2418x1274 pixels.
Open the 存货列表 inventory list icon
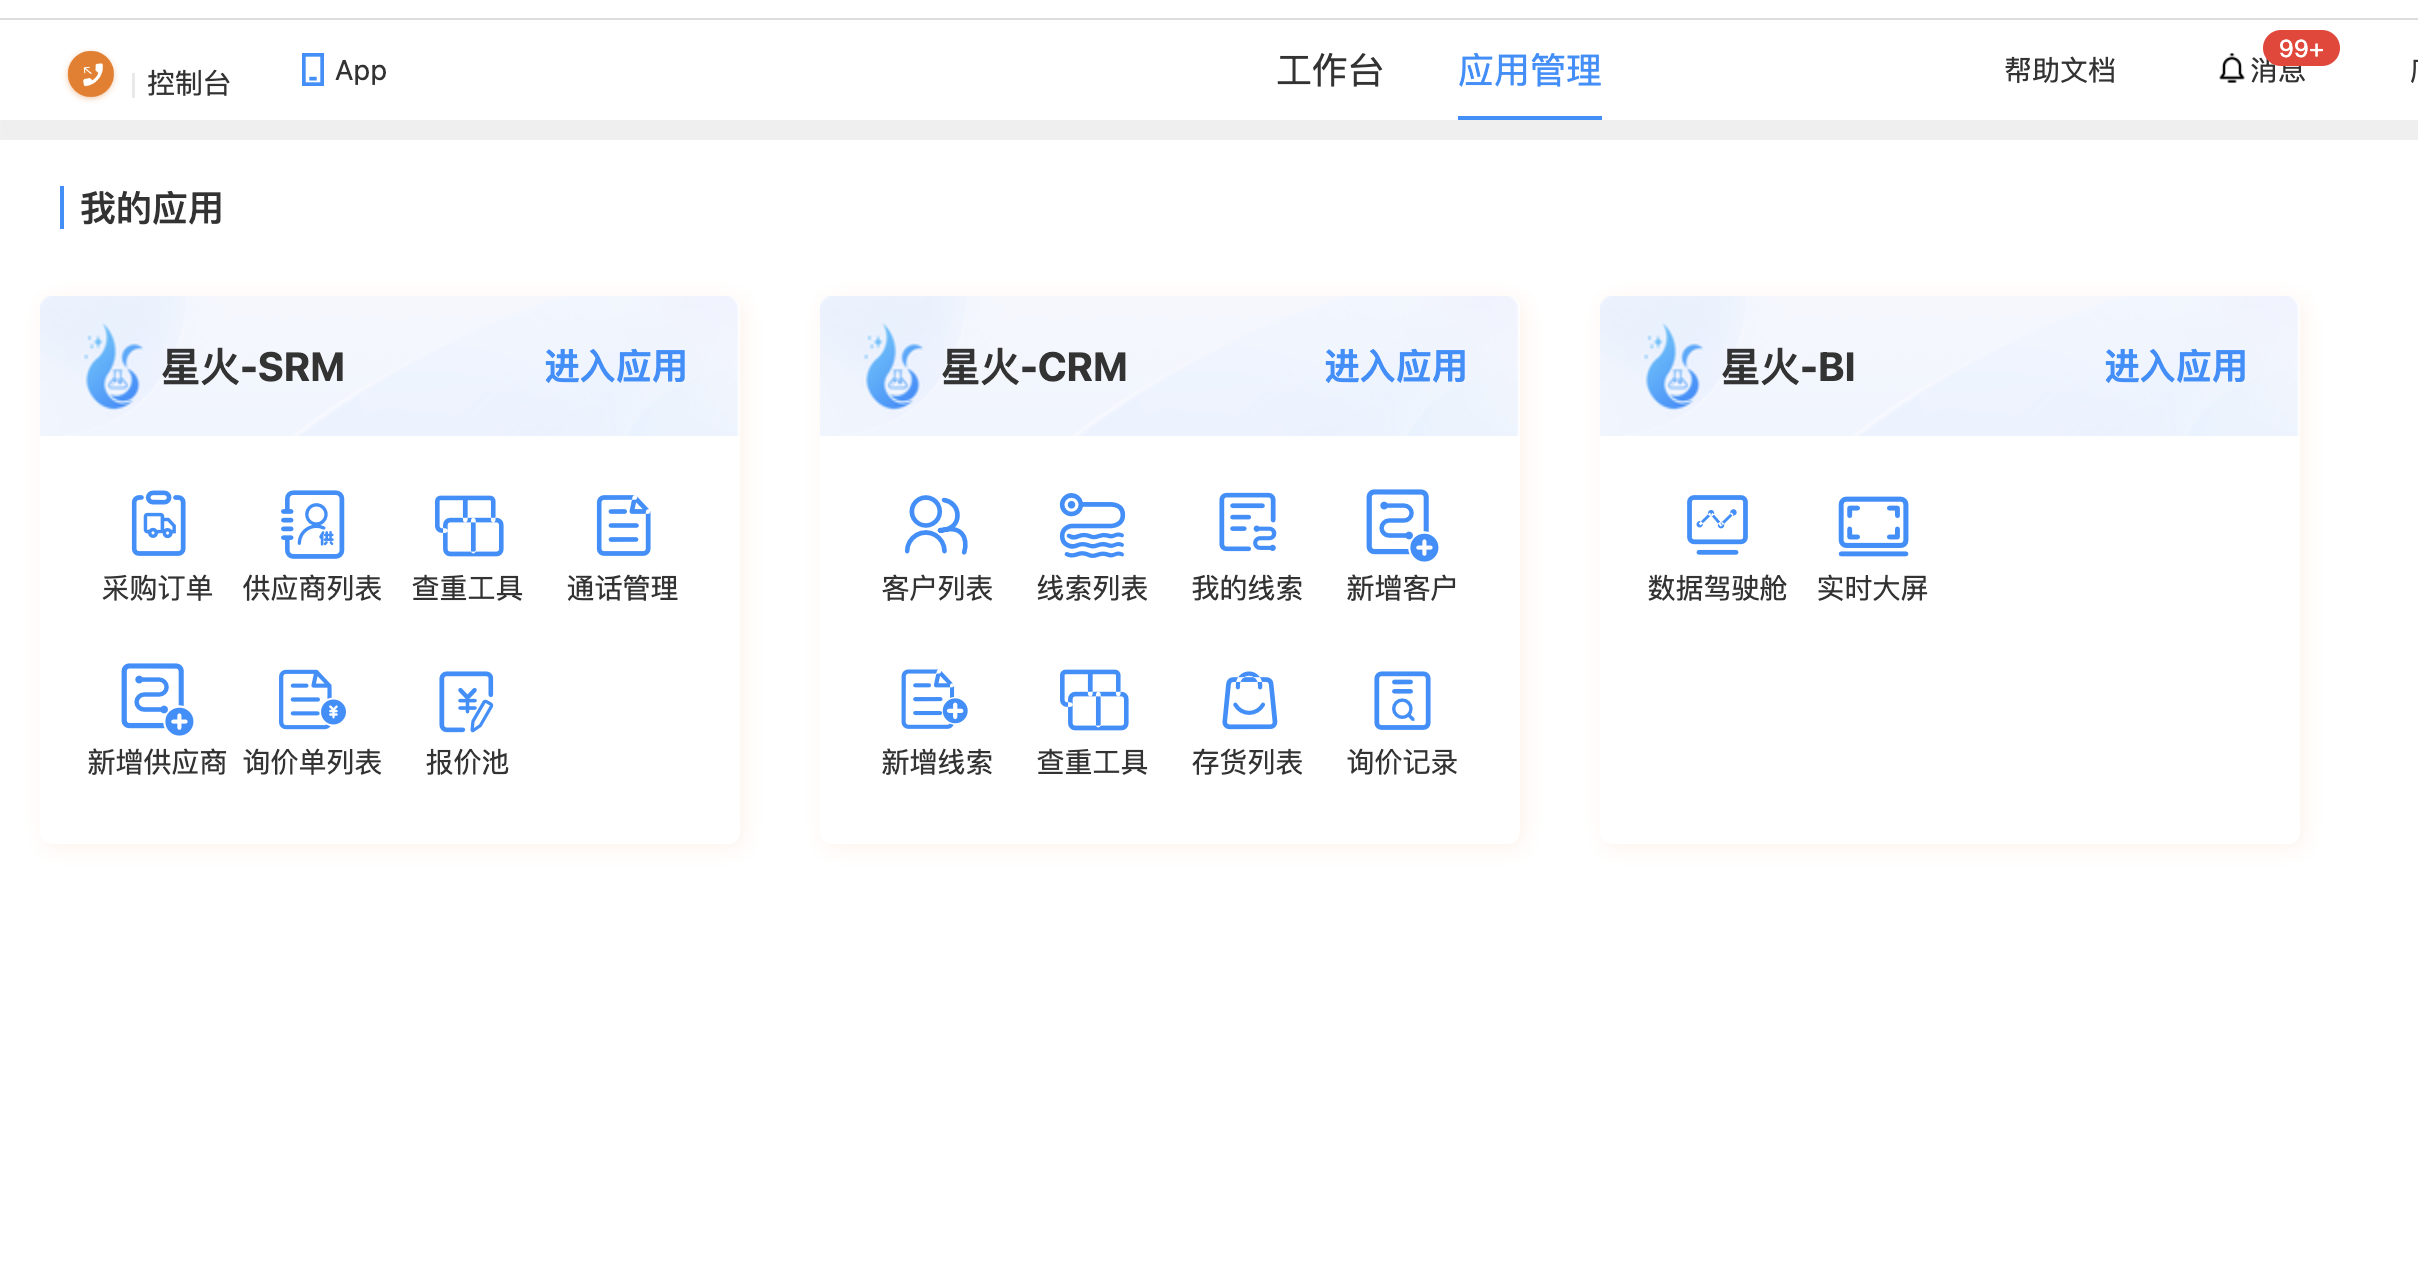pos(1249,699)
